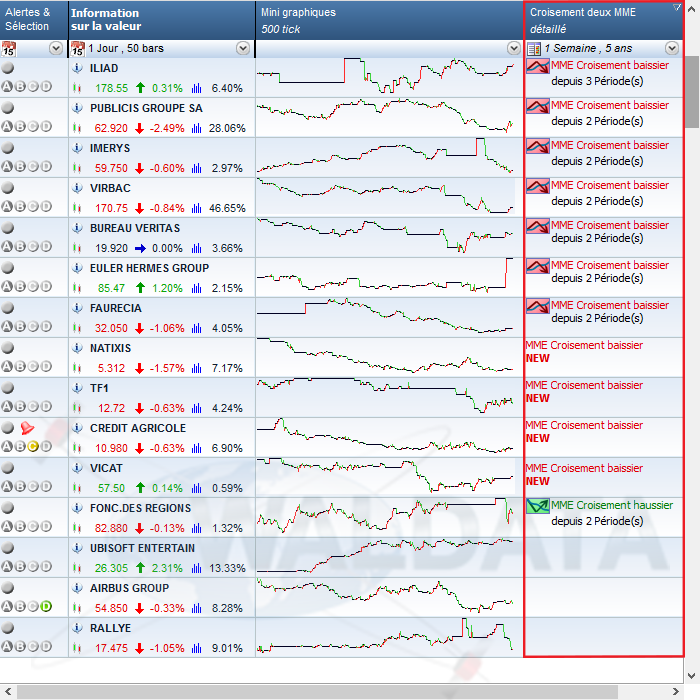The image size is (700, 700).
Task: Click horizontal scrollbar left arrow
Action: (x=8, y=692)
